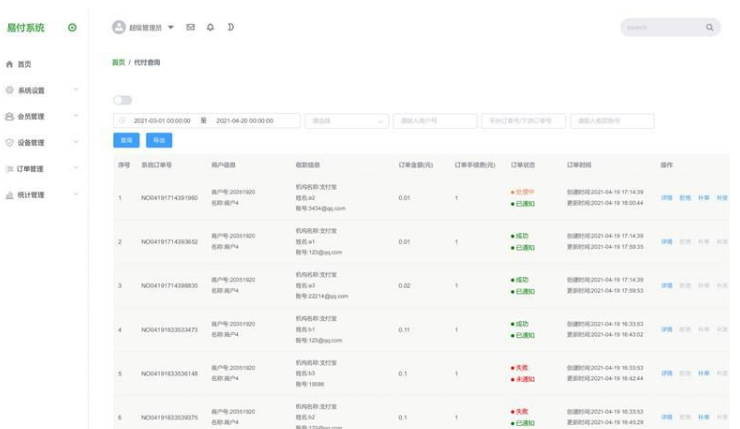Open the 请选择 status dropdown
The width and height of the screenshot is (740, 429).
pyautogui.click(x=346, y=121)
